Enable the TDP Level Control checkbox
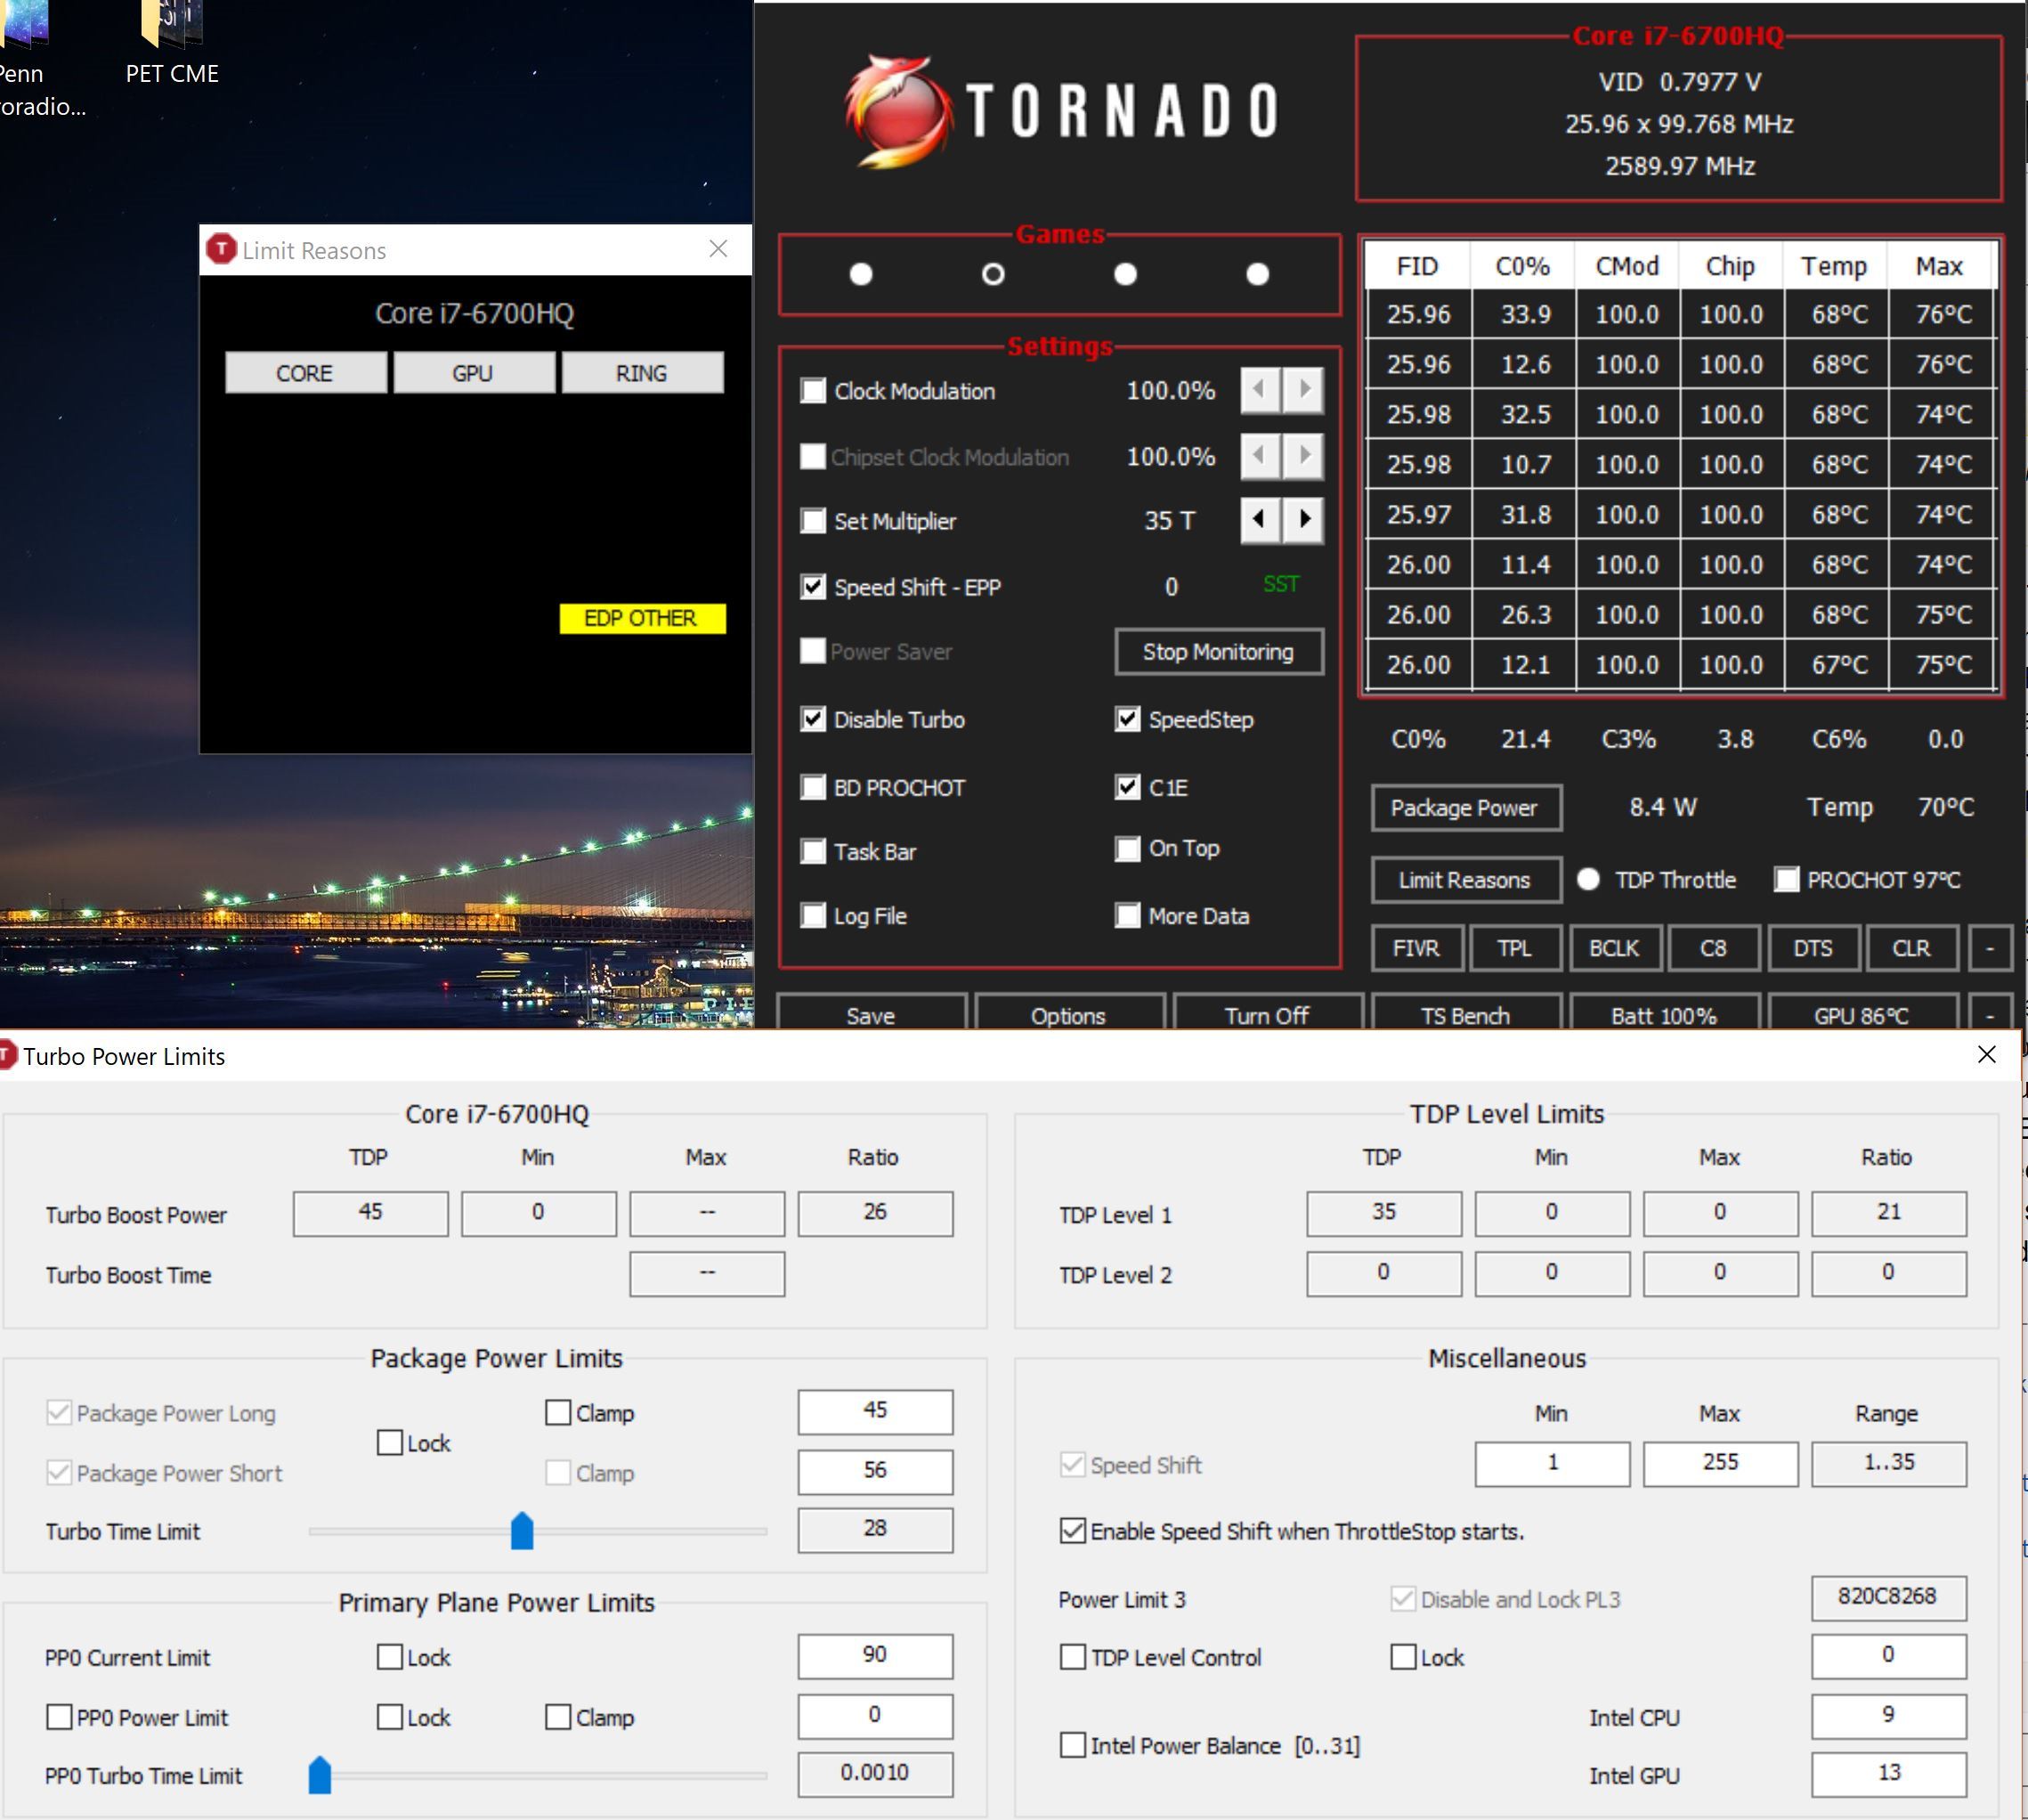 tap(1073, 1657)
